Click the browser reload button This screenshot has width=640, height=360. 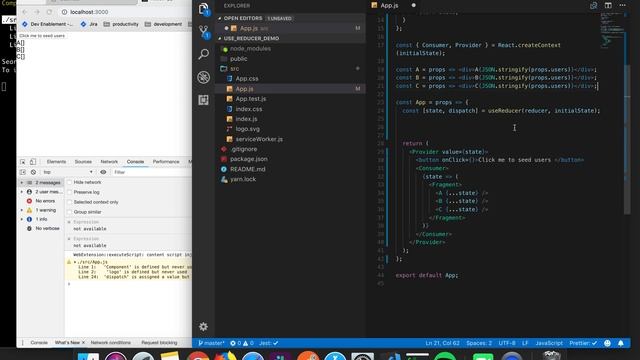(x=49, y=12)
